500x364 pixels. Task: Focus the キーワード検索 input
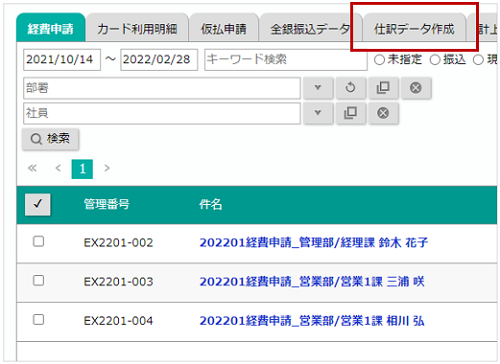tap(286, 60)
